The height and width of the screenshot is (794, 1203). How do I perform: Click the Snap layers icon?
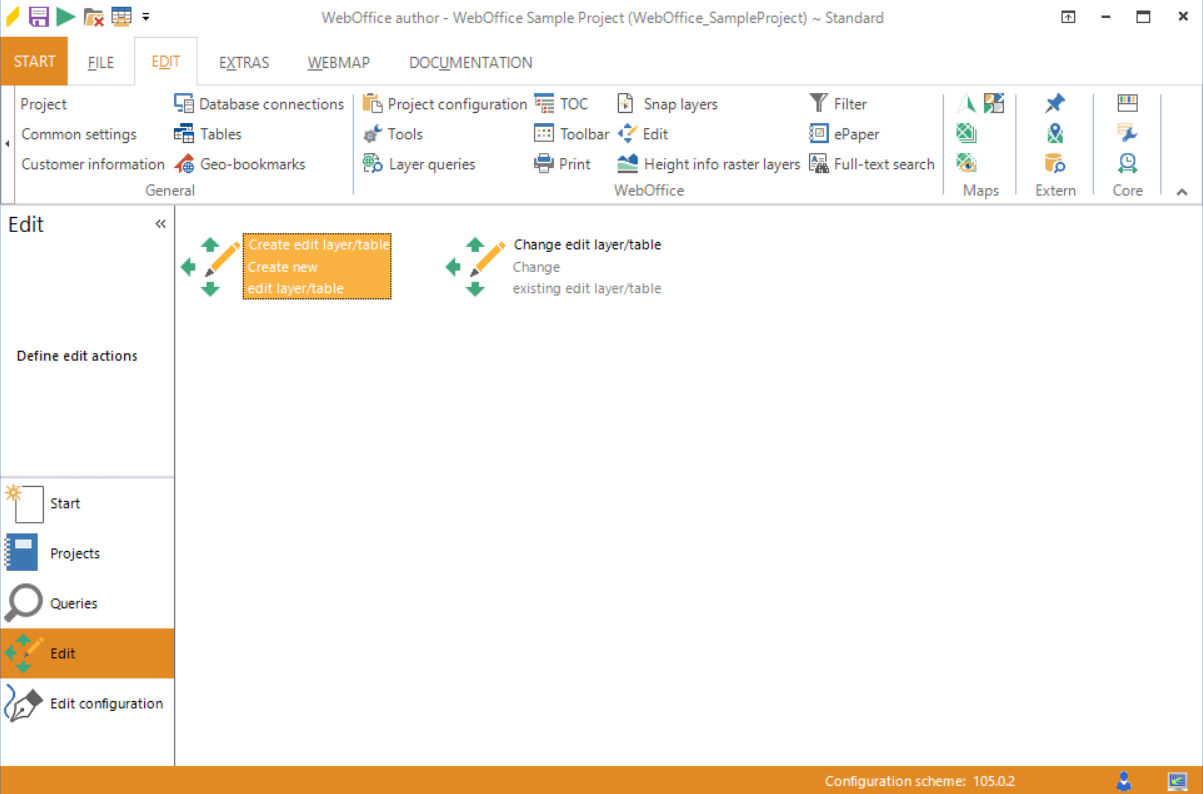pos(625,103)
